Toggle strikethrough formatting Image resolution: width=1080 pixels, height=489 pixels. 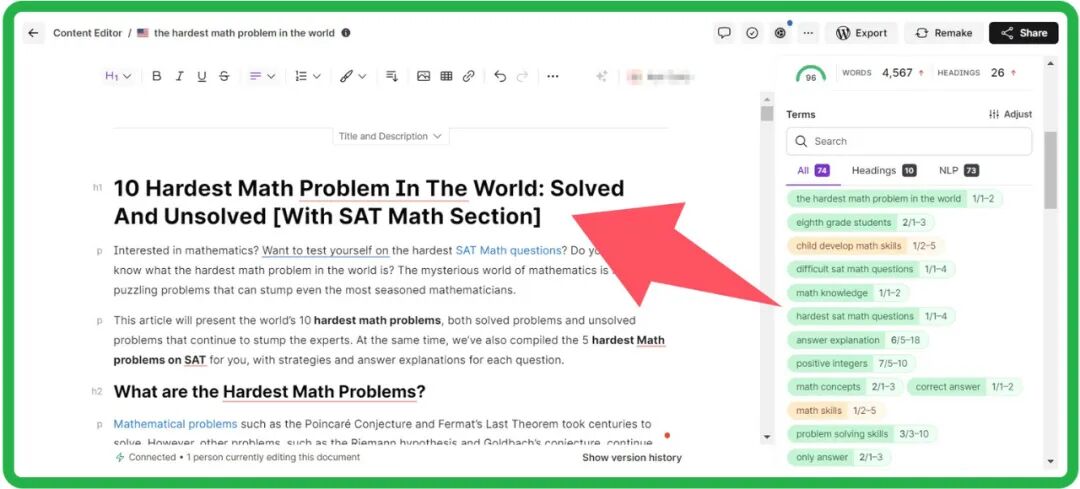224,76
